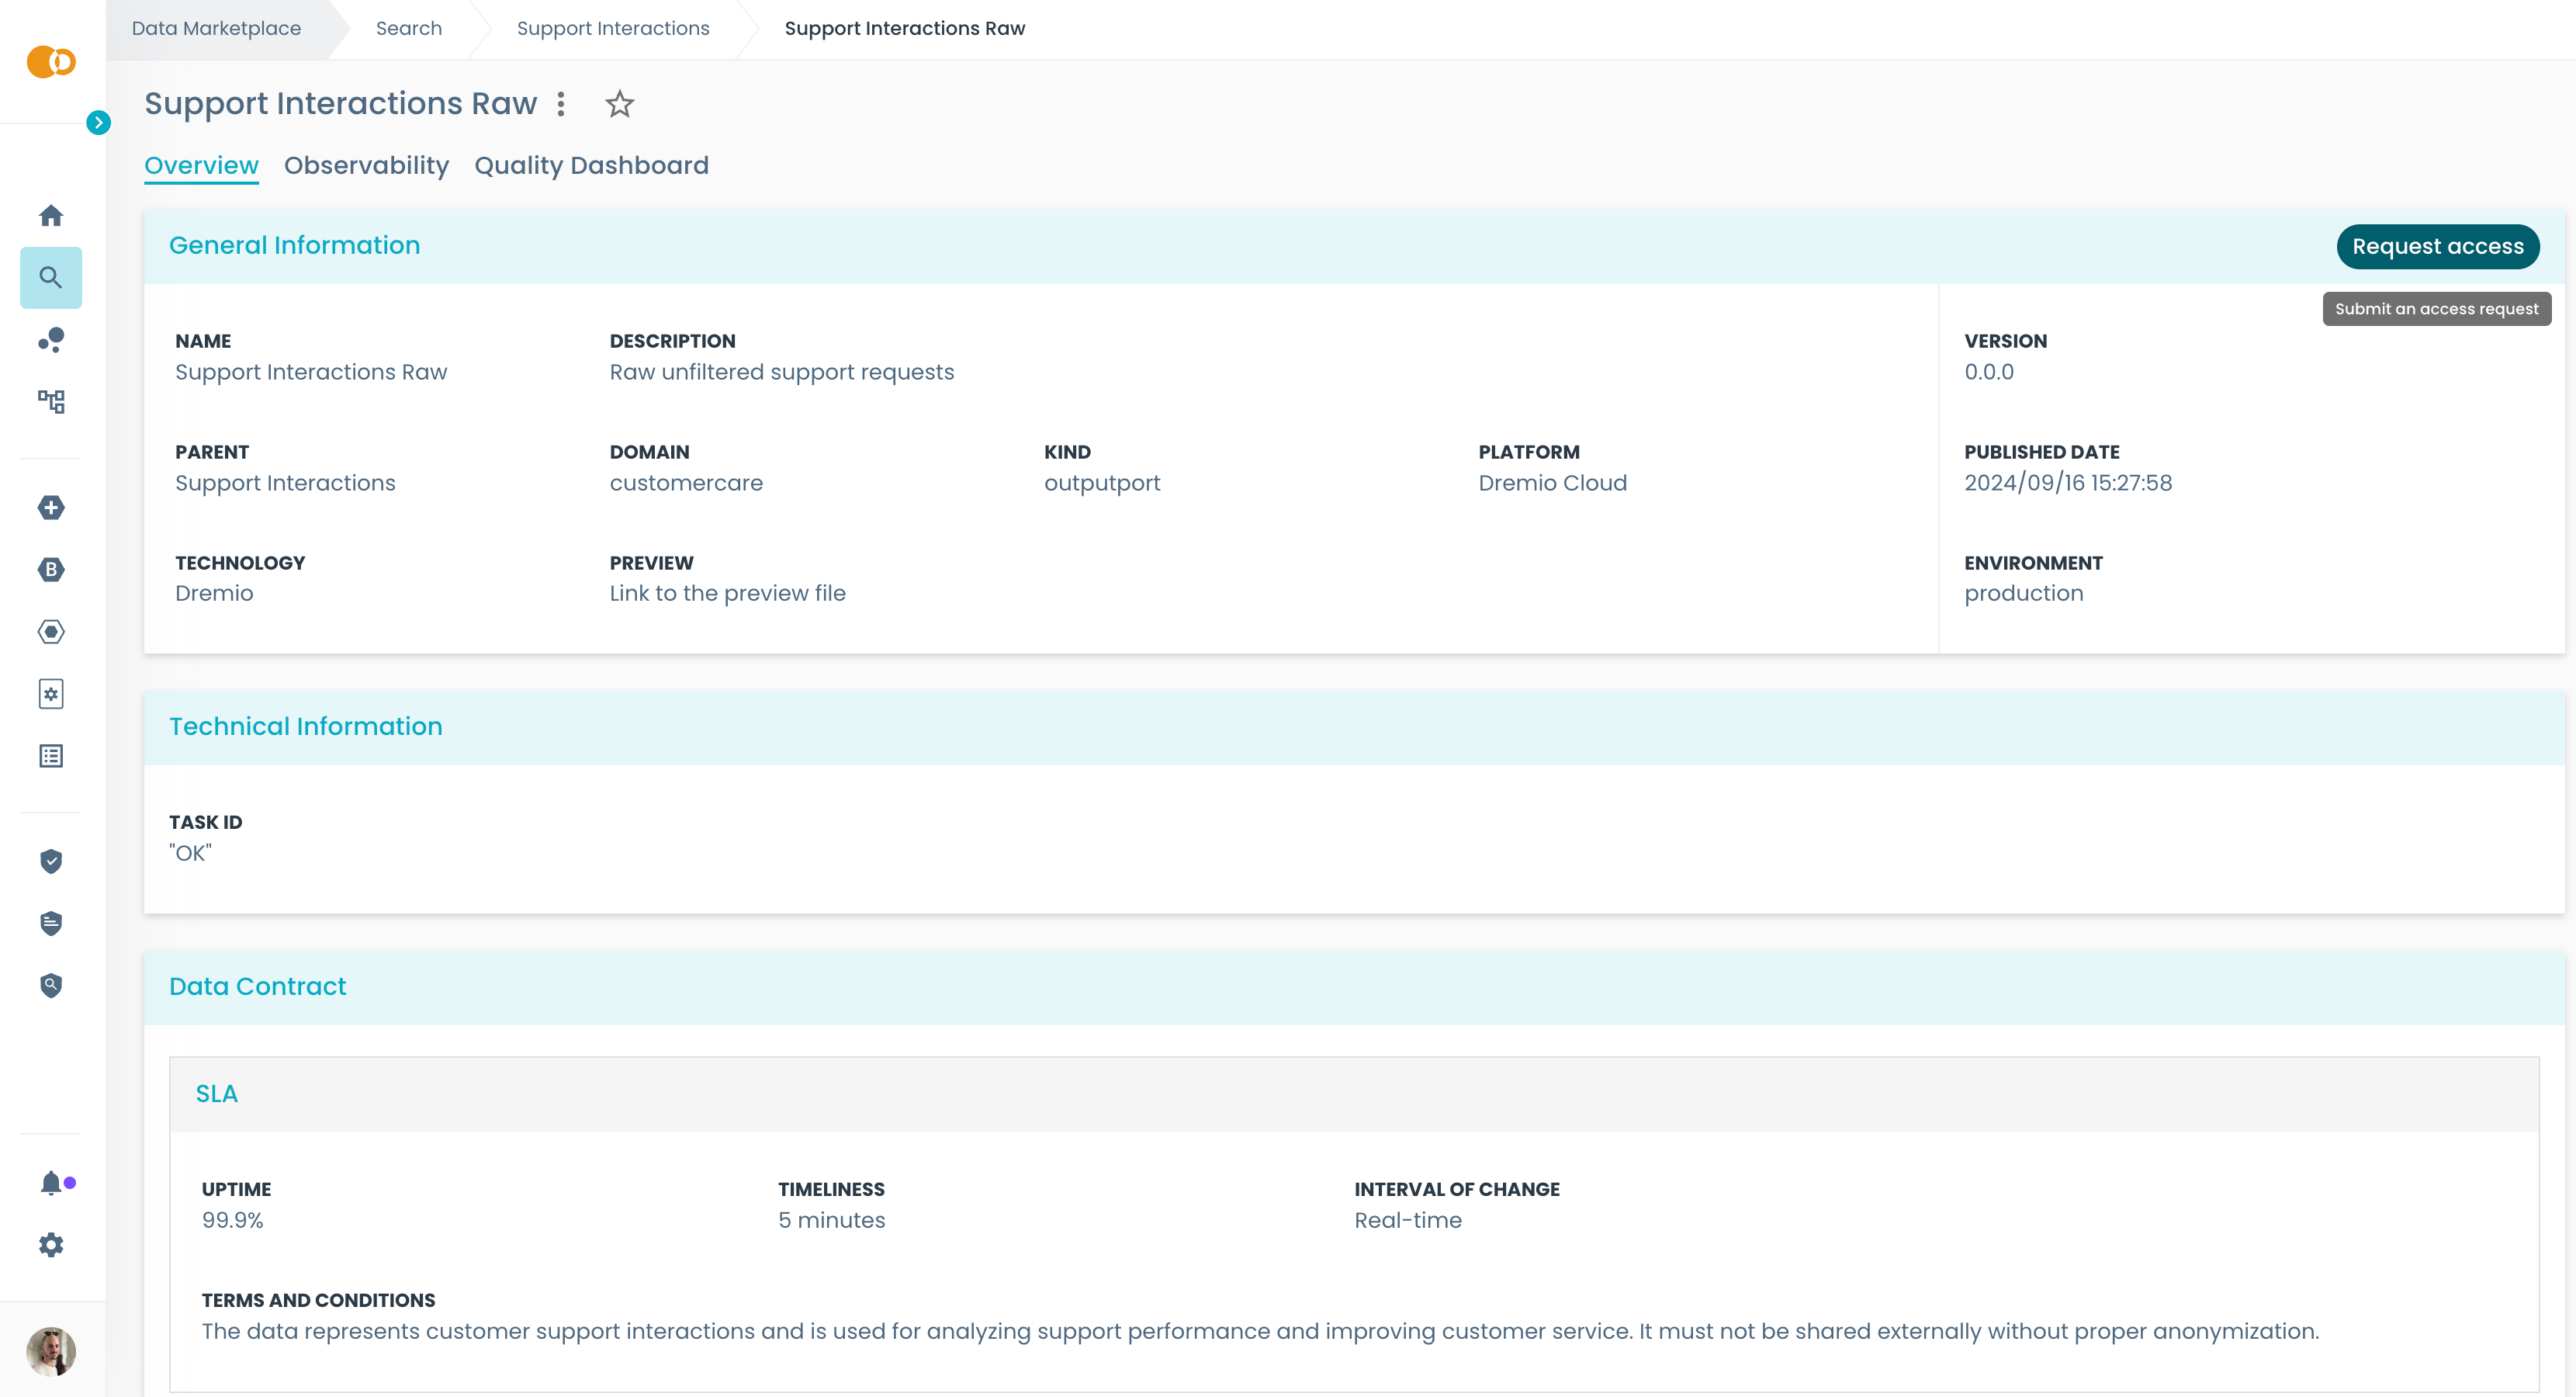Click the hexagon plus sidebar icon
The image size is (2576, 1397).
pos(51,508)
